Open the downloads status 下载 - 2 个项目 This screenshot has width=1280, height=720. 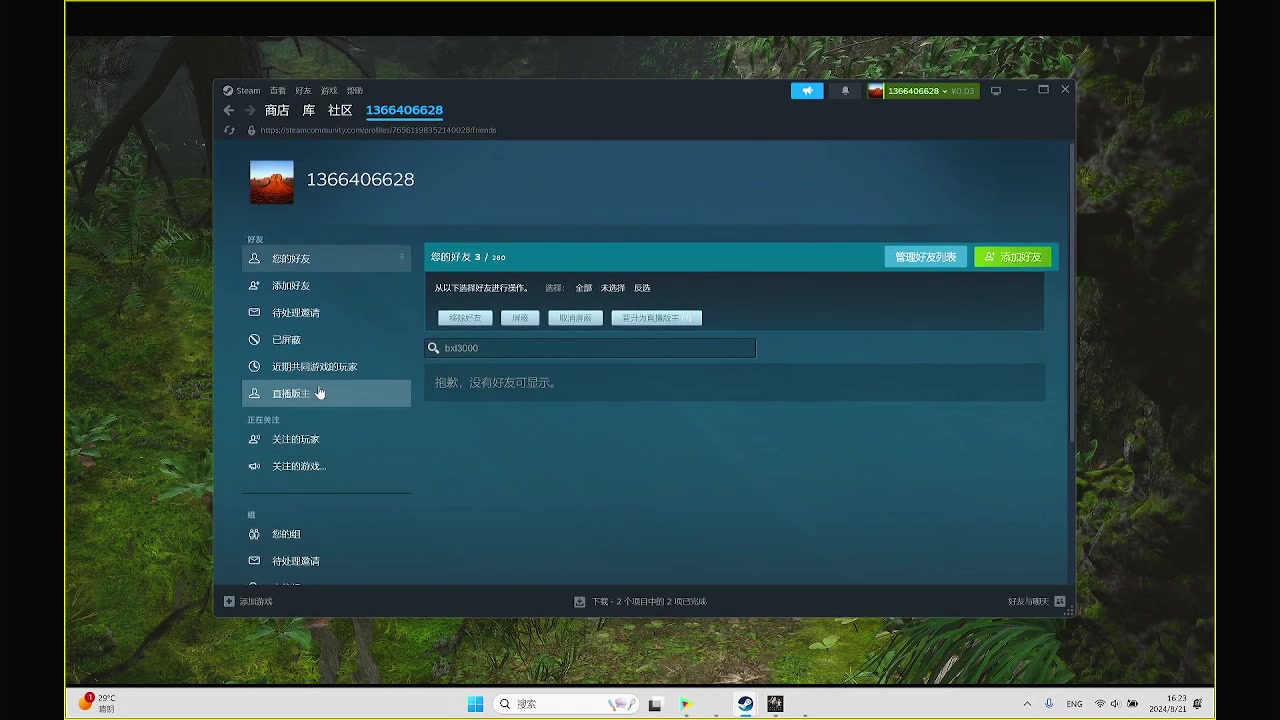coord(640,602)
